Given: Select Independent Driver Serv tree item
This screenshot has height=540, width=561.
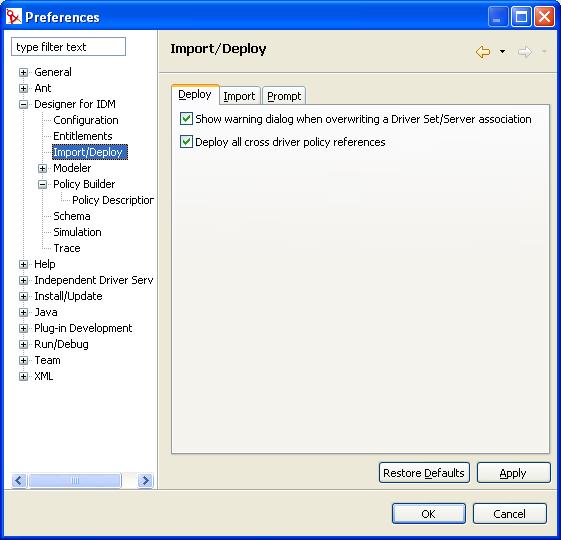Looking at the screenshot, I should pyautogui.click(x=94, y=280).
